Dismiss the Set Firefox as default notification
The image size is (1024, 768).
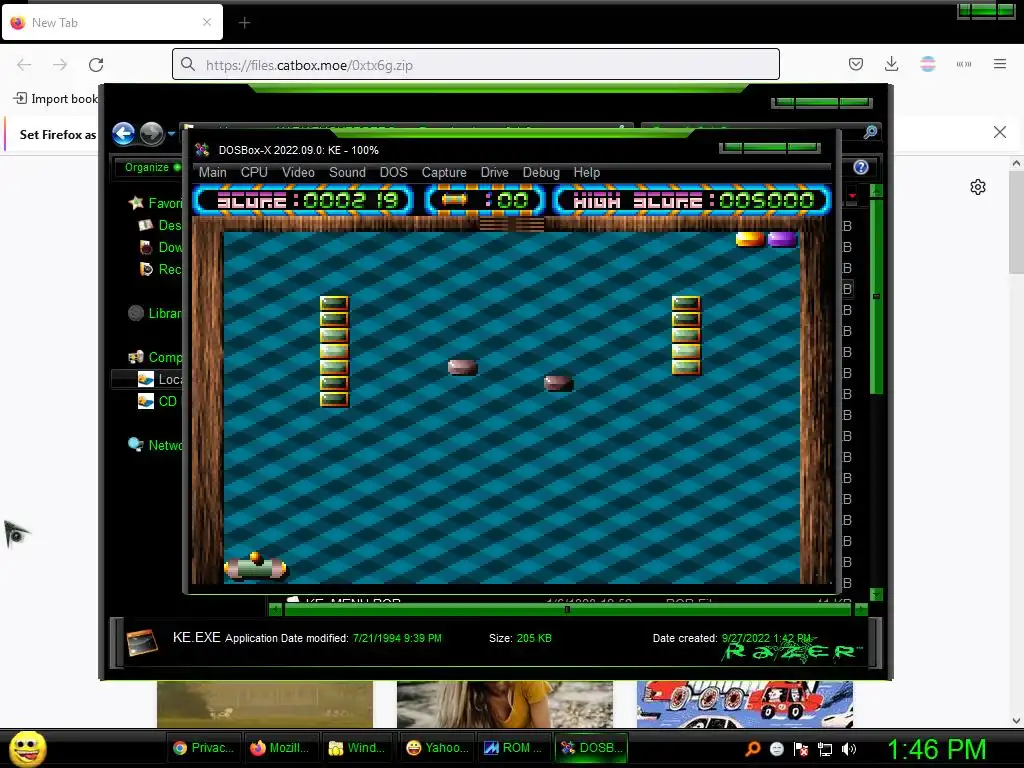(999, 132)
